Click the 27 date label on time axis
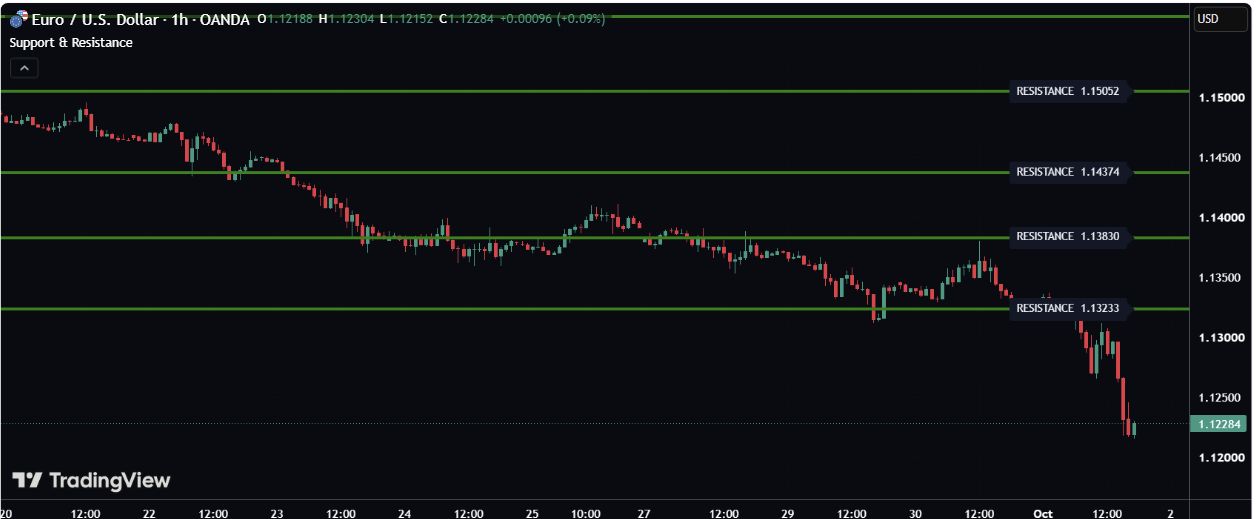Viewport: 1256px width, 519px height. point(644,513)
